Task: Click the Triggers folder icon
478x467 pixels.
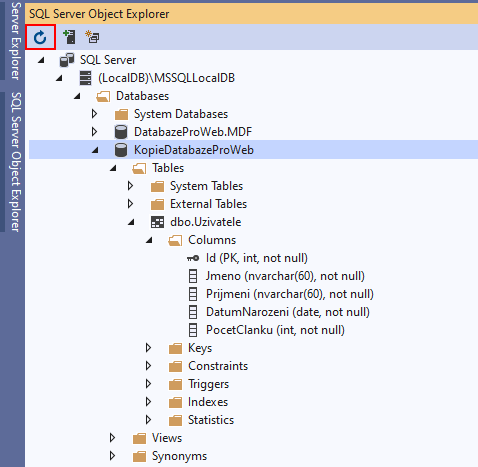Action: [175, 384]
